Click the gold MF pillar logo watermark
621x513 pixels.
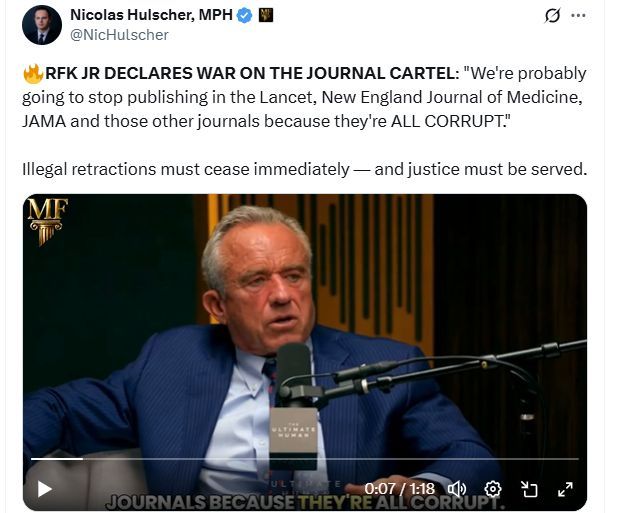(48, 221)
